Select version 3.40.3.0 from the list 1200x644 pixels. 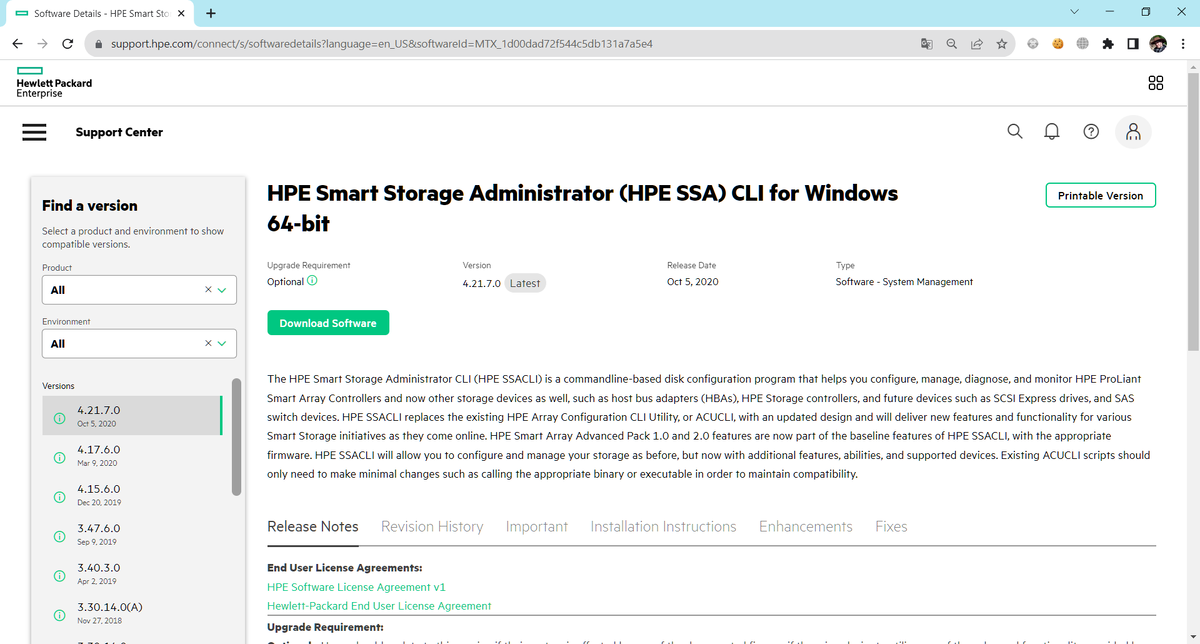click(x=132, y=574)
